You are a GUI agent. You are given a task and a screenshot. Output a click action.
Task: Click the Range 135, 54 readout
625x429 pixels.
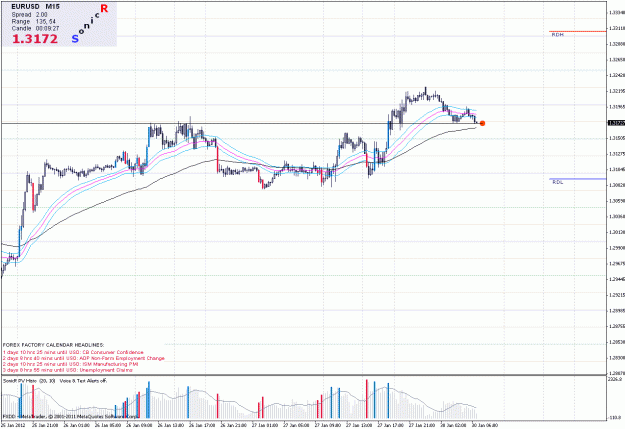34,22
